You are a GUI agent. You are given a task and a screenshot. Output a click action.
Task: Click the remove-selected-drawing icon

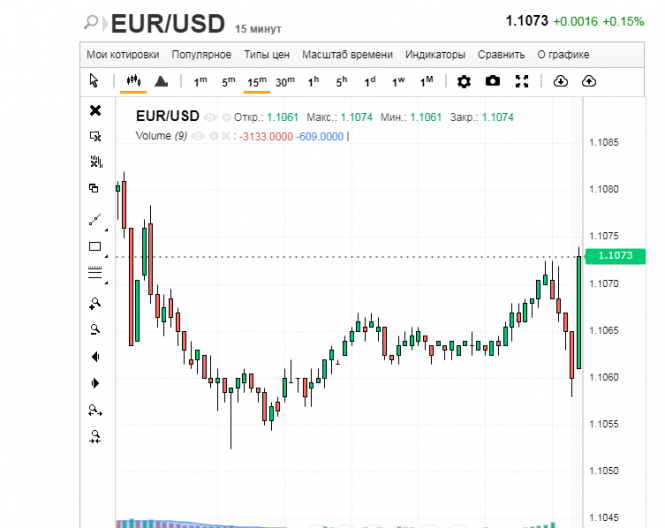[x=95, y=136]
